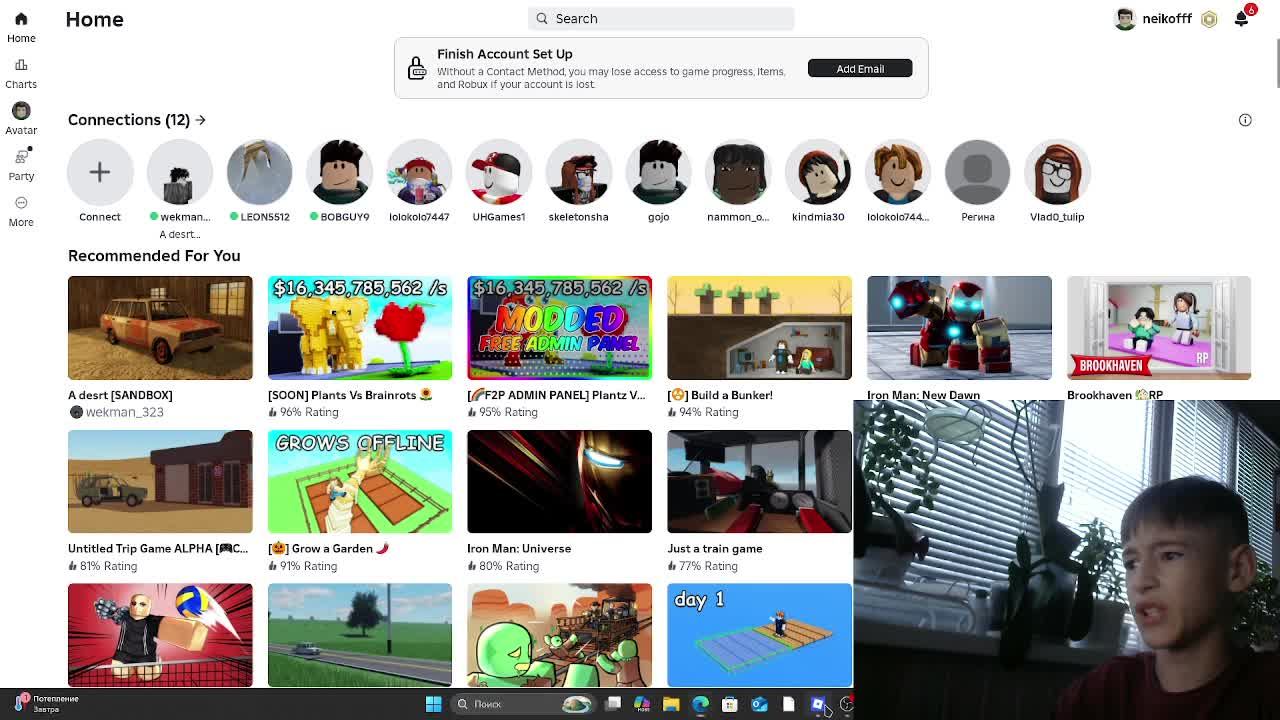This screenshot has height=720, width=1280.
Task: Click the Robux icon next to username
Action: coord(1209,19)
